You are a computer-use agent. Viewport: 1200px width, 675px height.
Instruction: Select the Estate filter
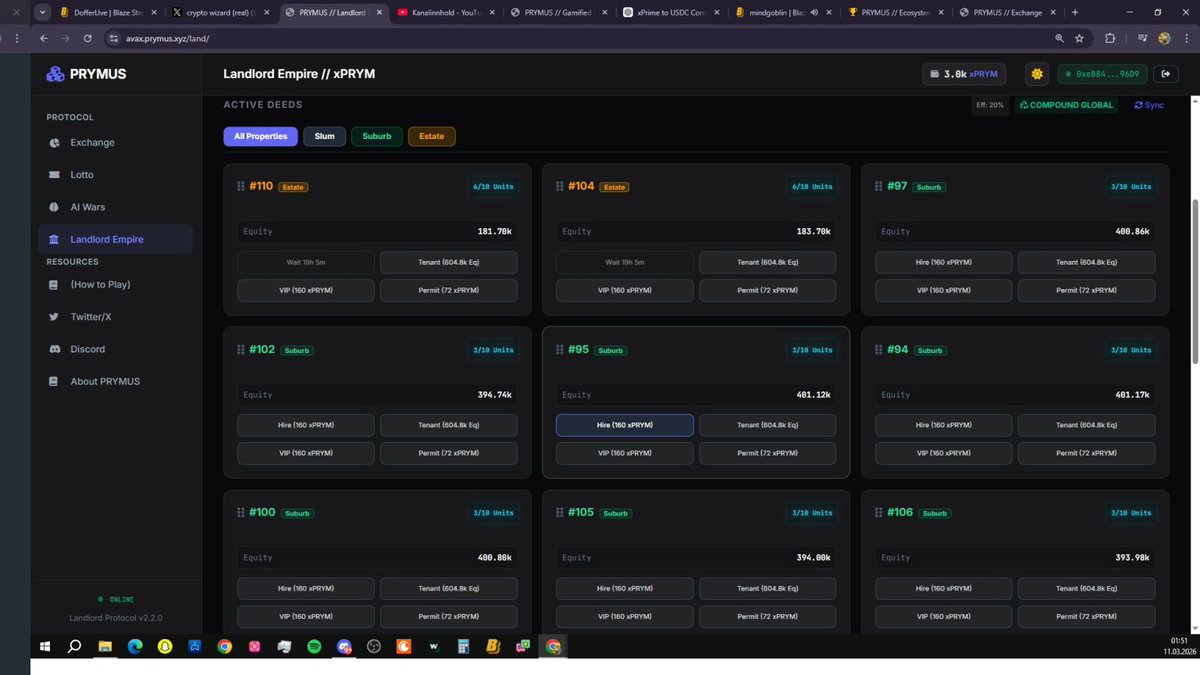432,136
